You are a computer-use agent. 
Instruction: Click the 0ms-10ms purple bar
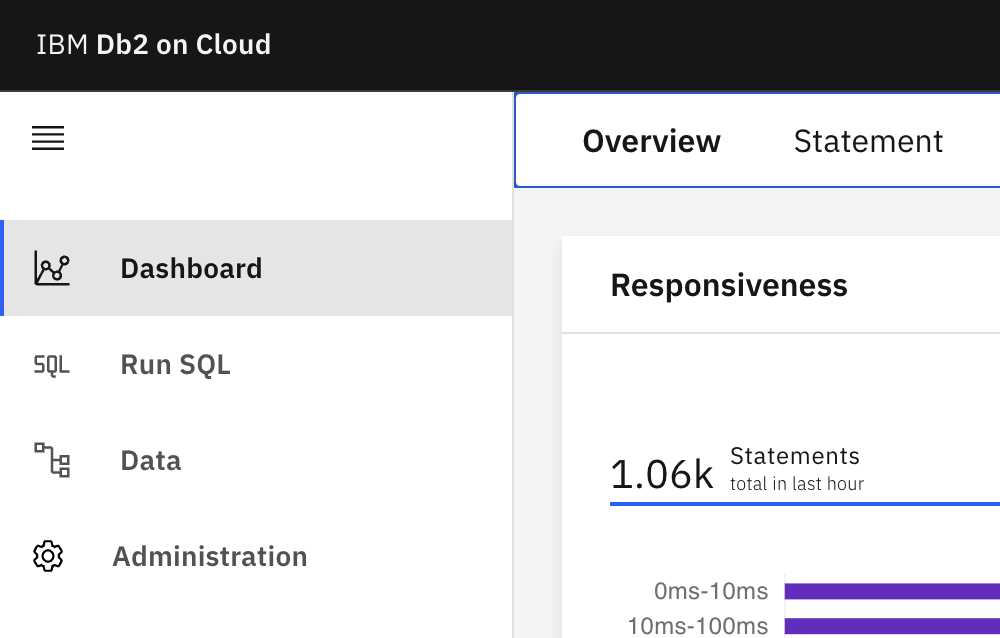(x=892, y=591)
